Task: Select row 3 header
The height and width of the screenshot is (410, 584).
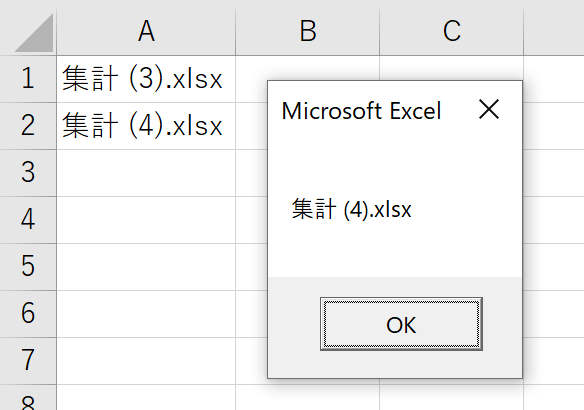Action: [x=28, y=173]
